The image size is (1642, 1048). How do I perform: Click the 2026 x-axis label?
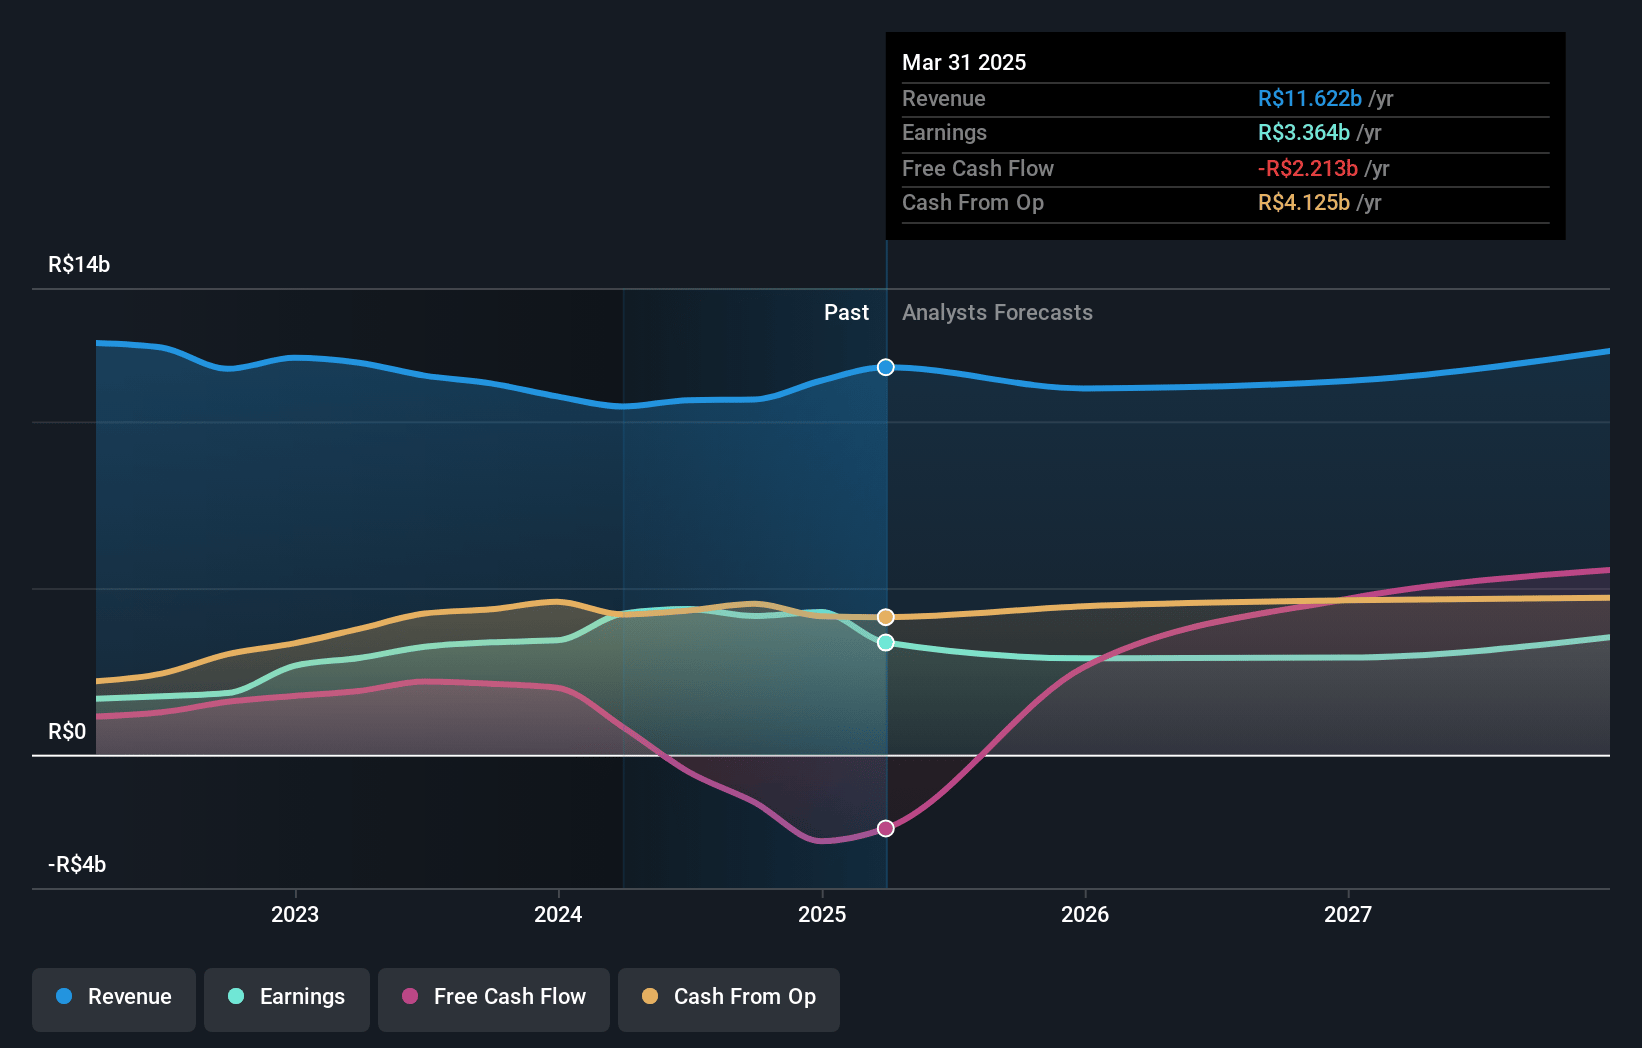[x=1085, y=914]
